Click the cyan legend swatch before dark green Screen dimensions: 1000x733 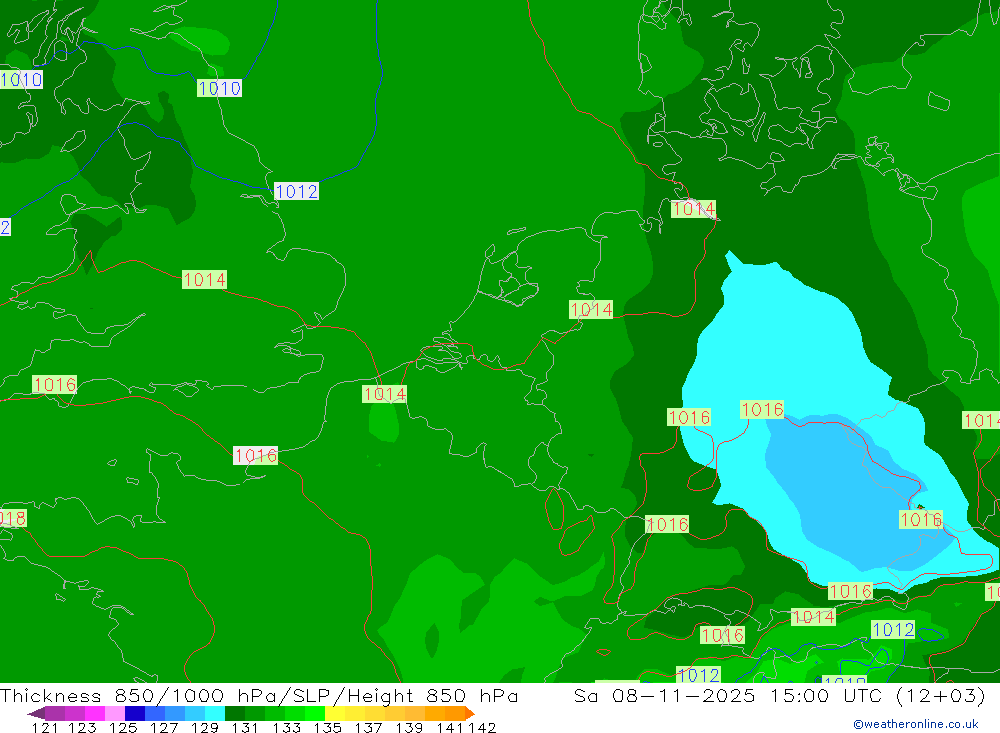coord(215,713)
